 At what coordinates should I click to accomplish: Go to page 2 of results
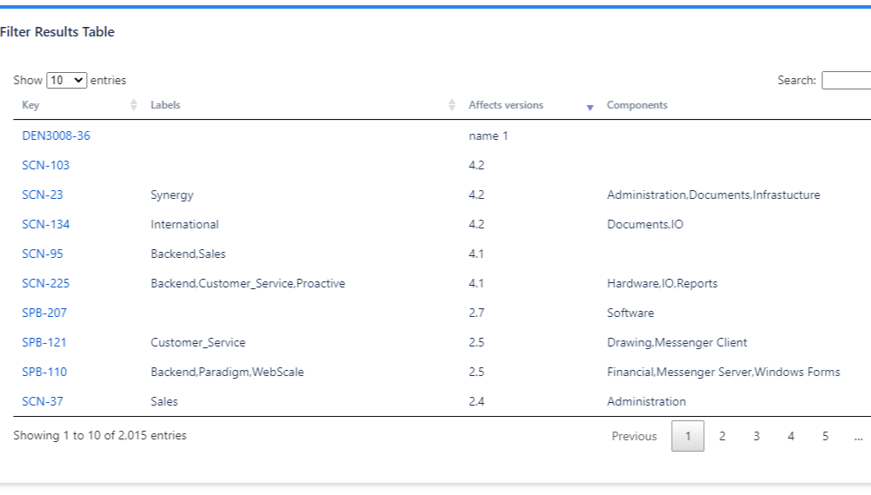pos(722,436)
